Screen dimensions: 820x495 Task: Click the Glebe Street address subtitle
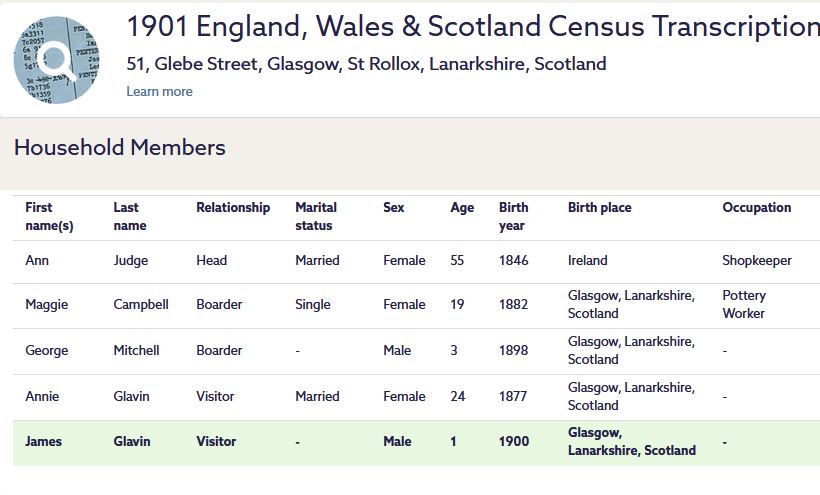tap(366, 64)
